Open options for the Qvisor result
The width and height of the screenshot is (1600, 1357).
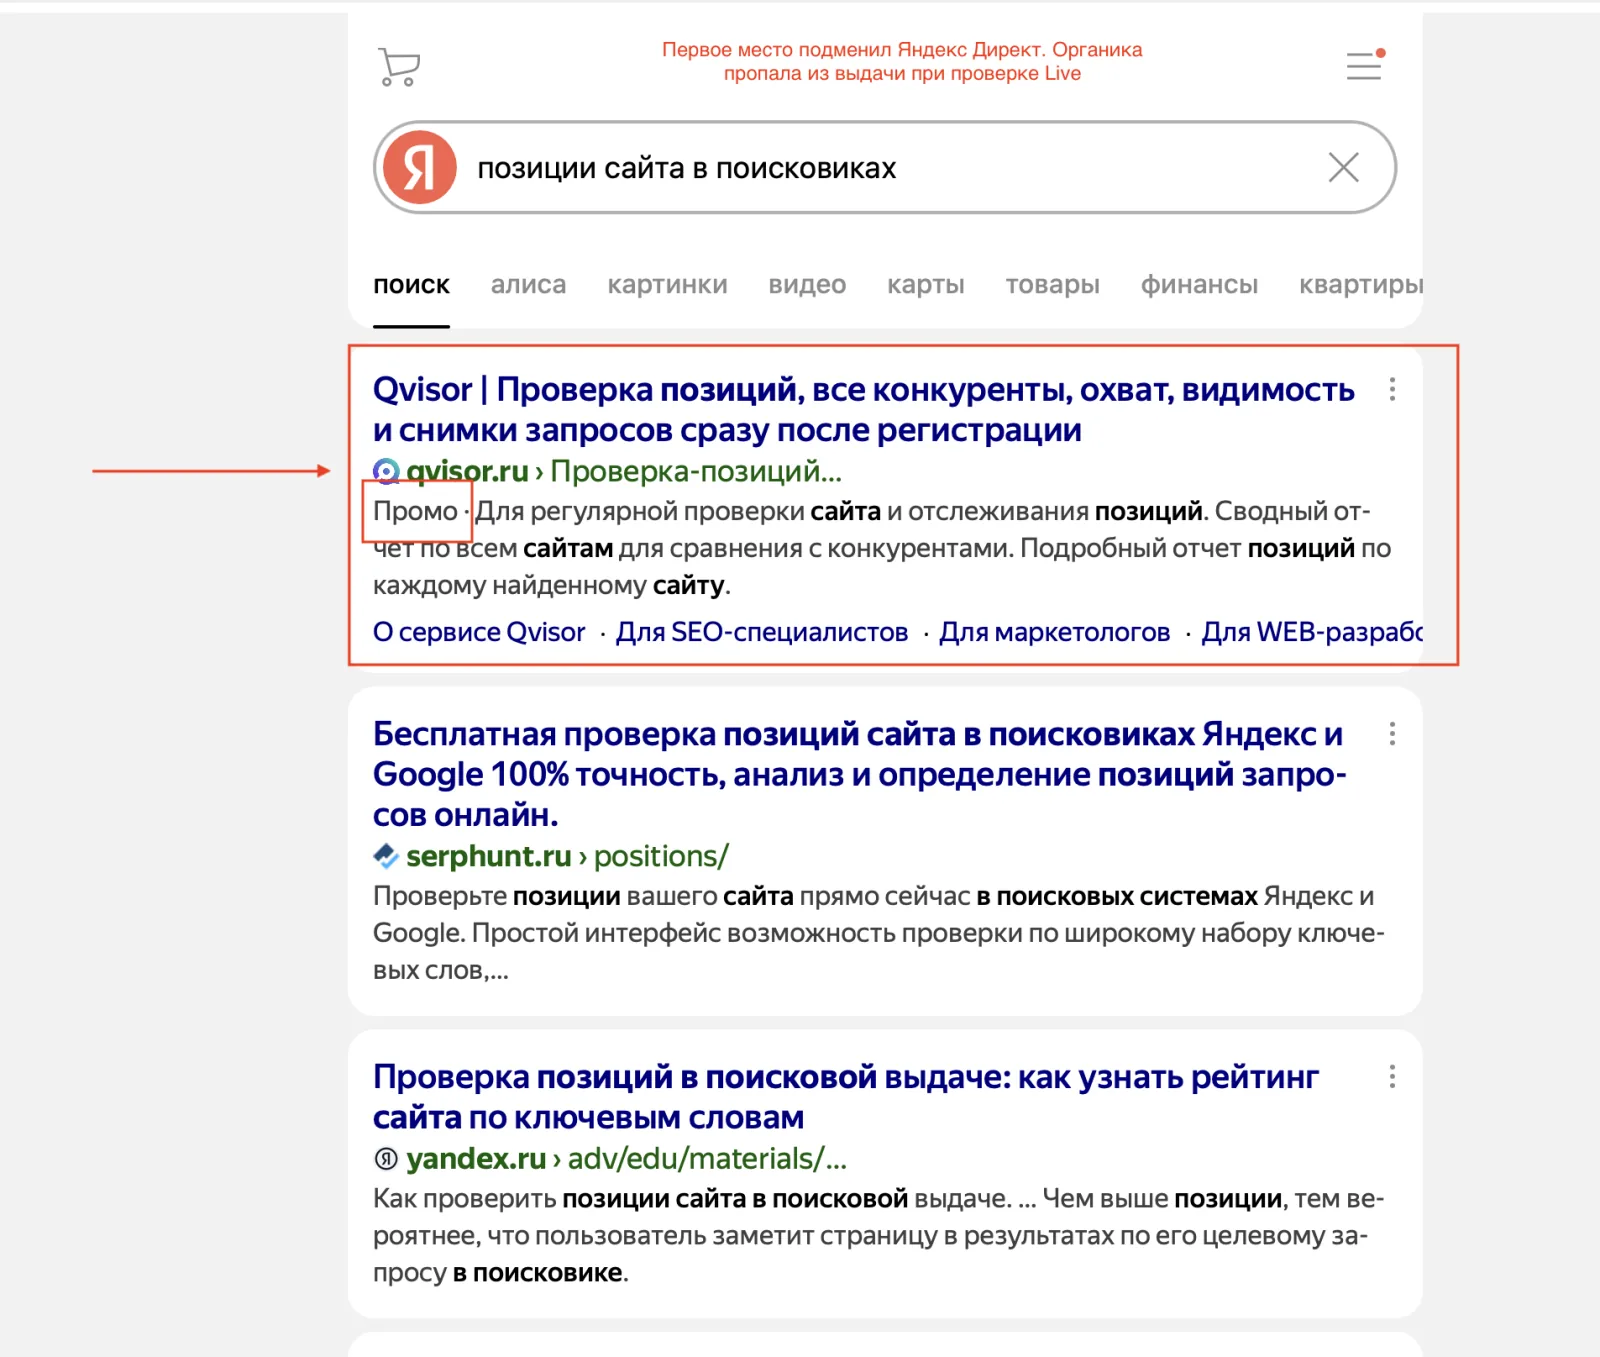click(x=1392, y=389)
